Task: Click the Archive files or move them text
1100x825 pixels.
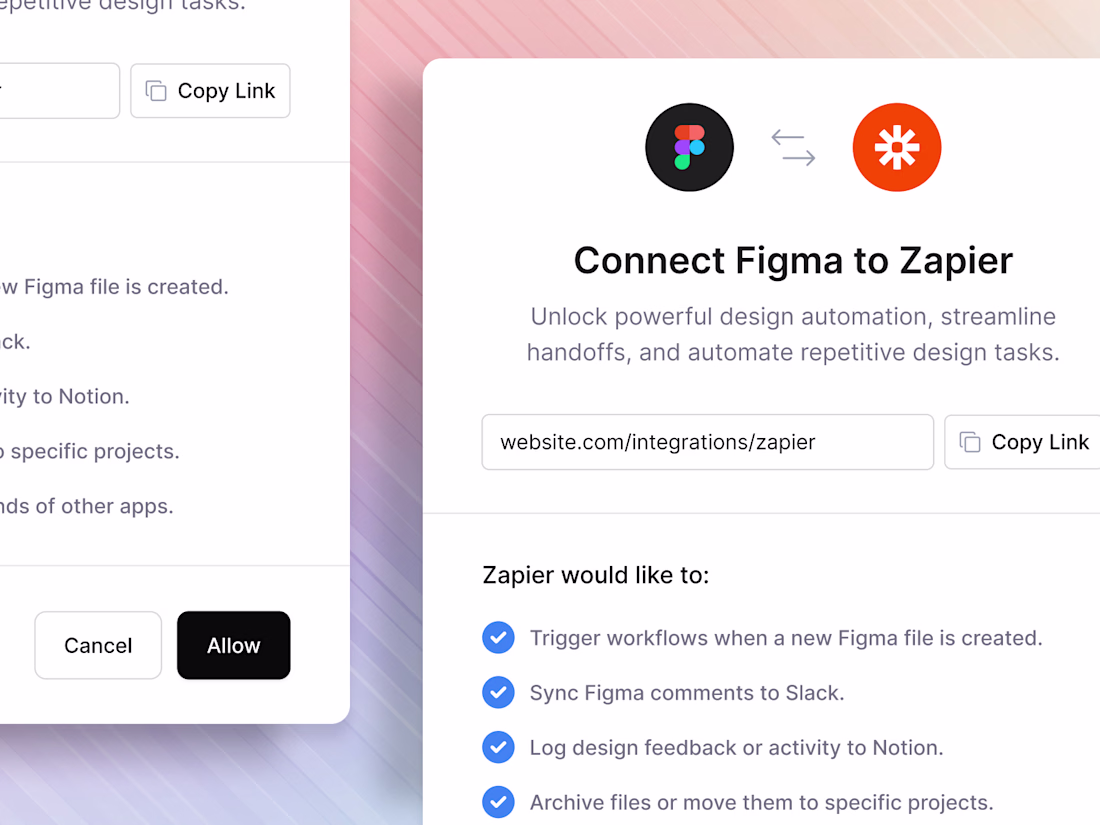Action: click(761, 802)
